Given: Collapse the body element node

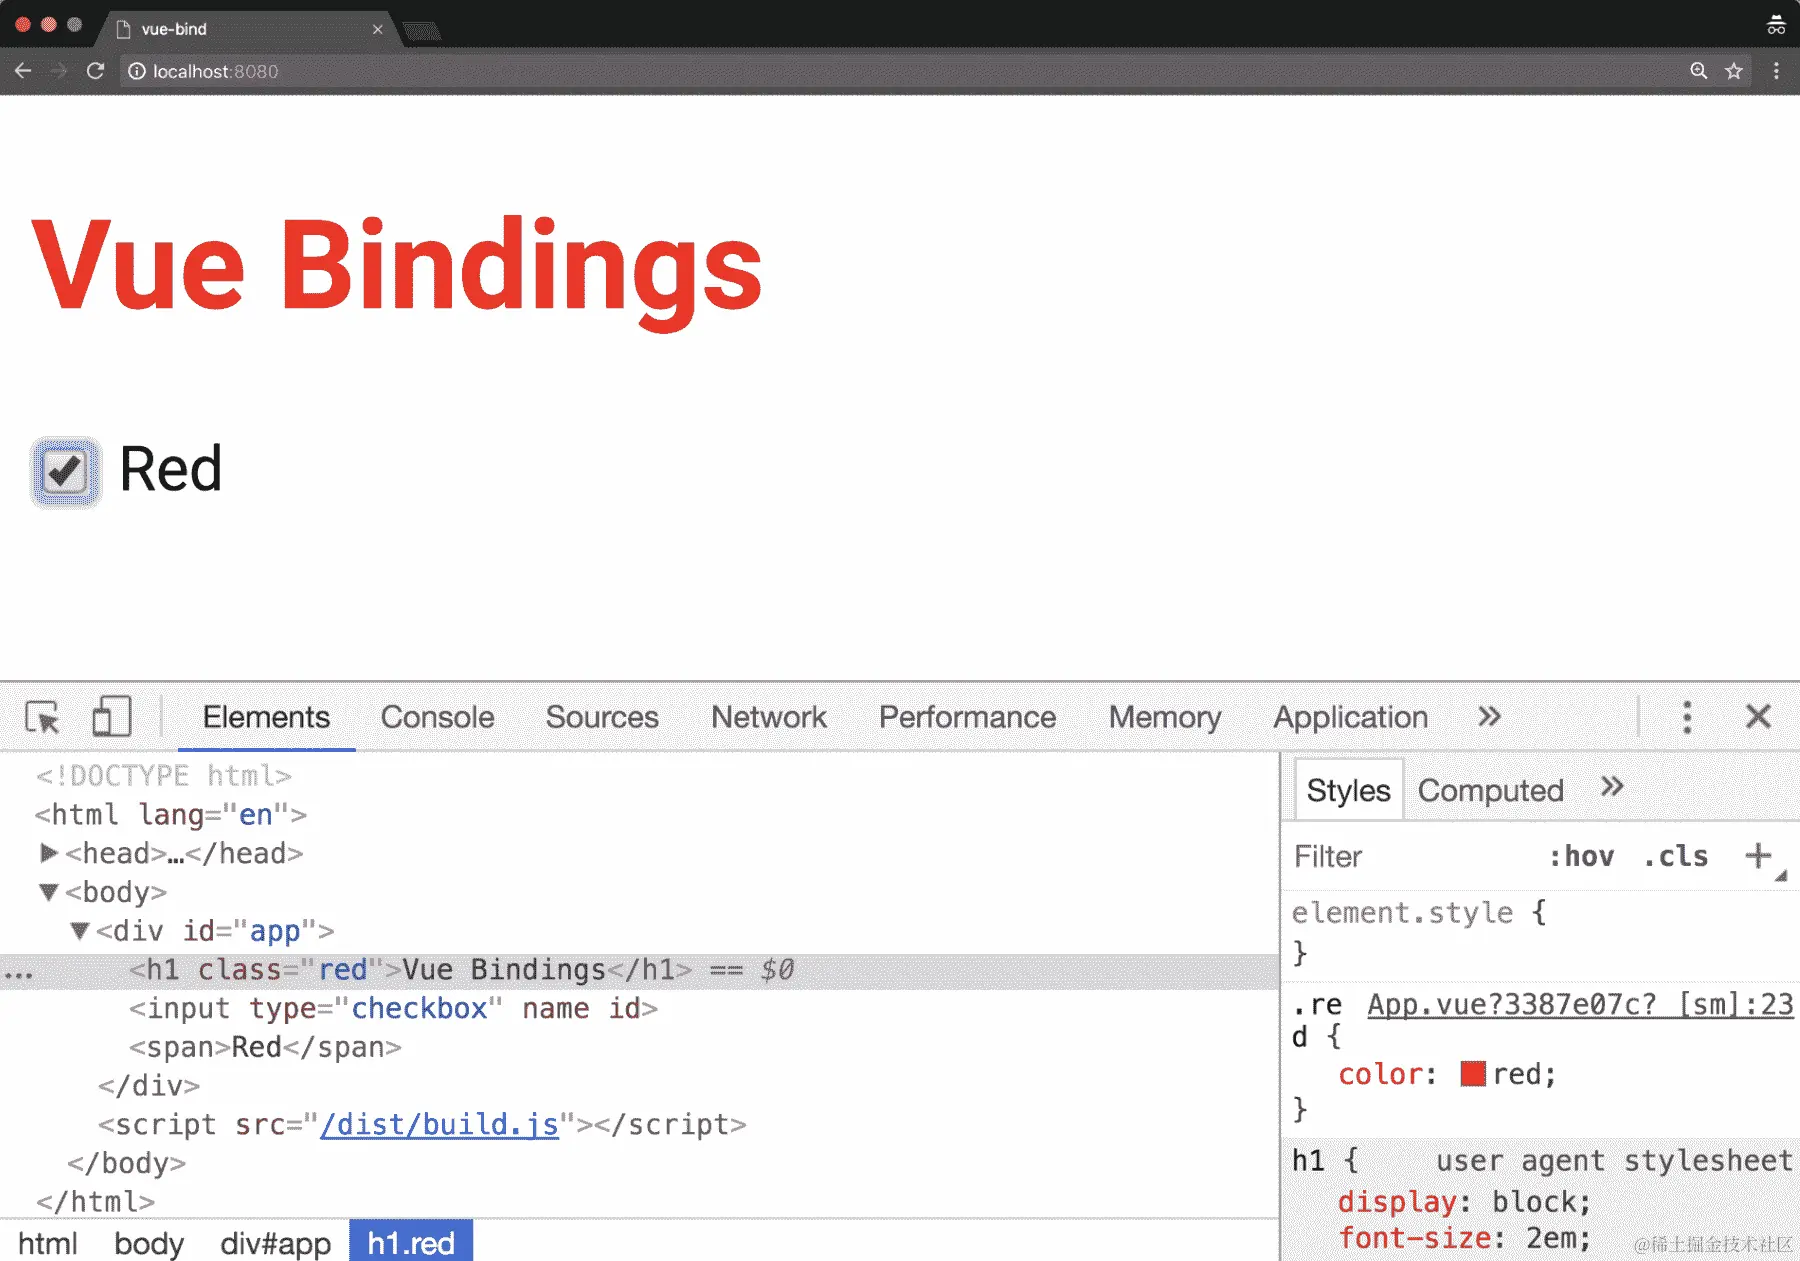Looking at the screenshot, I should [48, 891].
